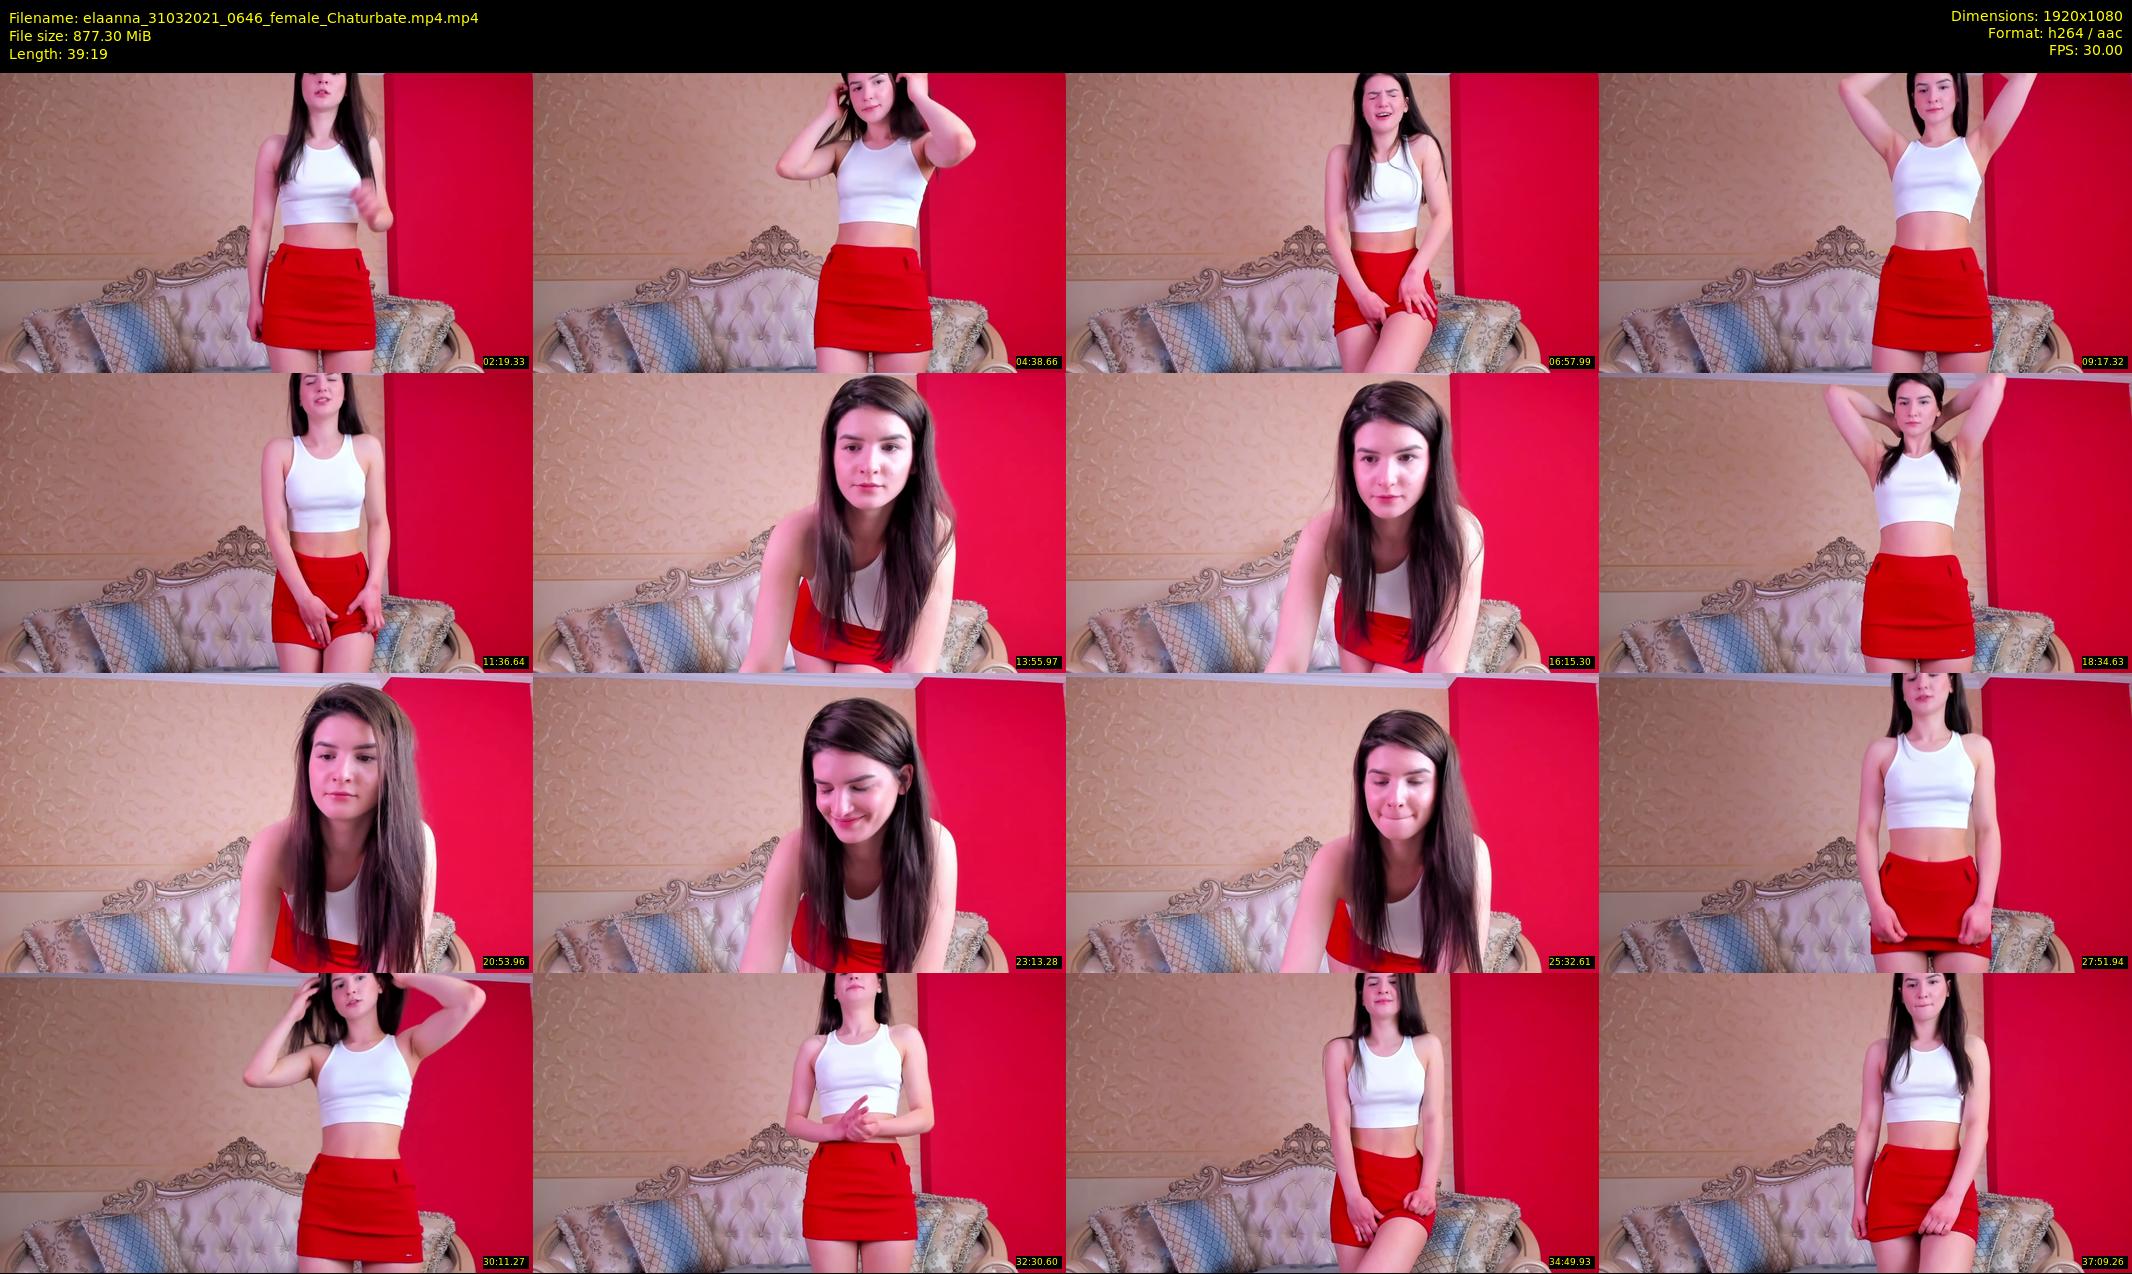Screen dimensions: 2132x1274
Task: Open the frame labeled 23:13.28
Action: (799, 822)
